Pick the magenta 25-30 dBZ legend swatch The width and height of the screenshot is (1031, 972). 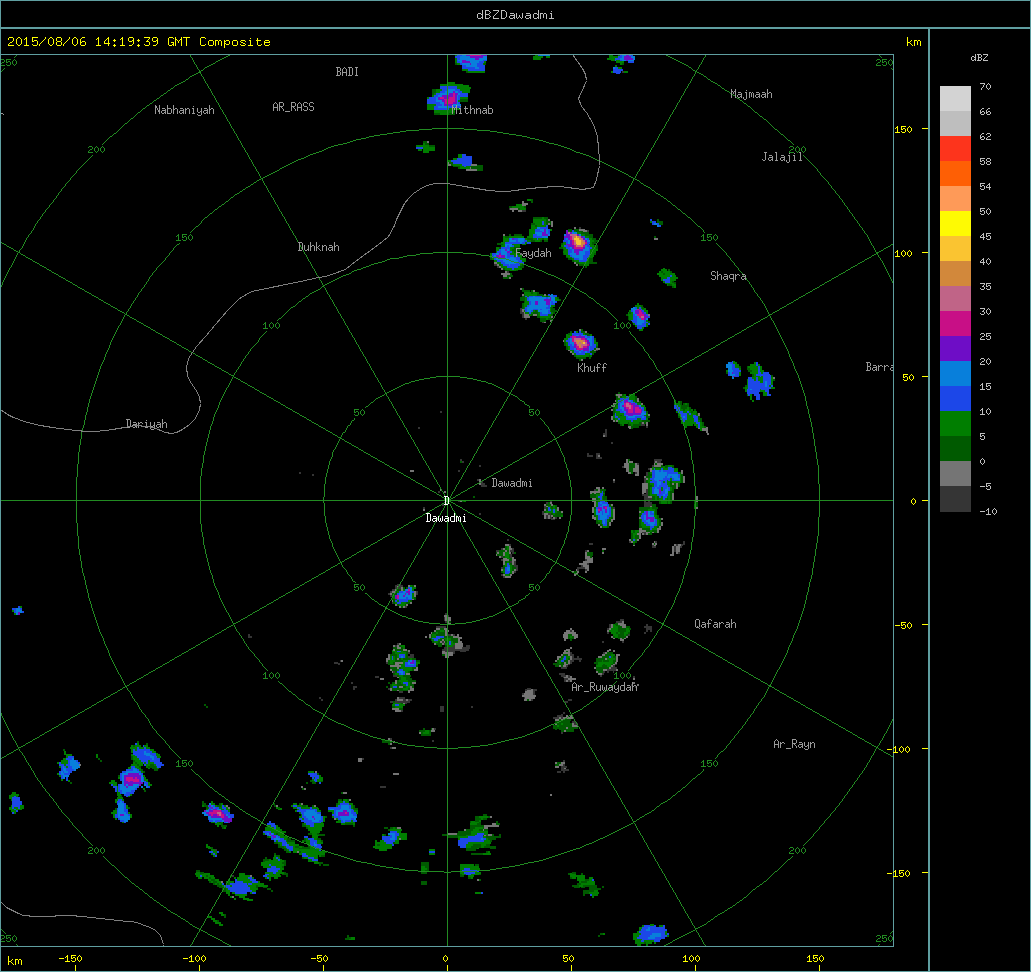coord(955,323)
